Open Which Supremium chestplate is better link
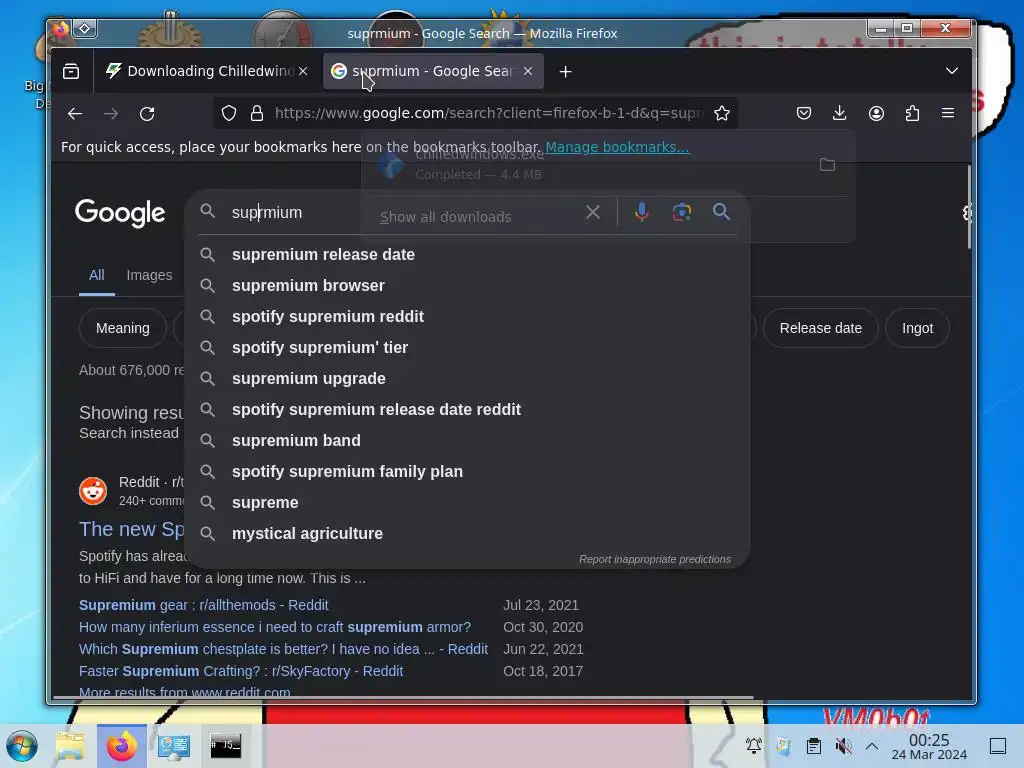 coord(283,649)
